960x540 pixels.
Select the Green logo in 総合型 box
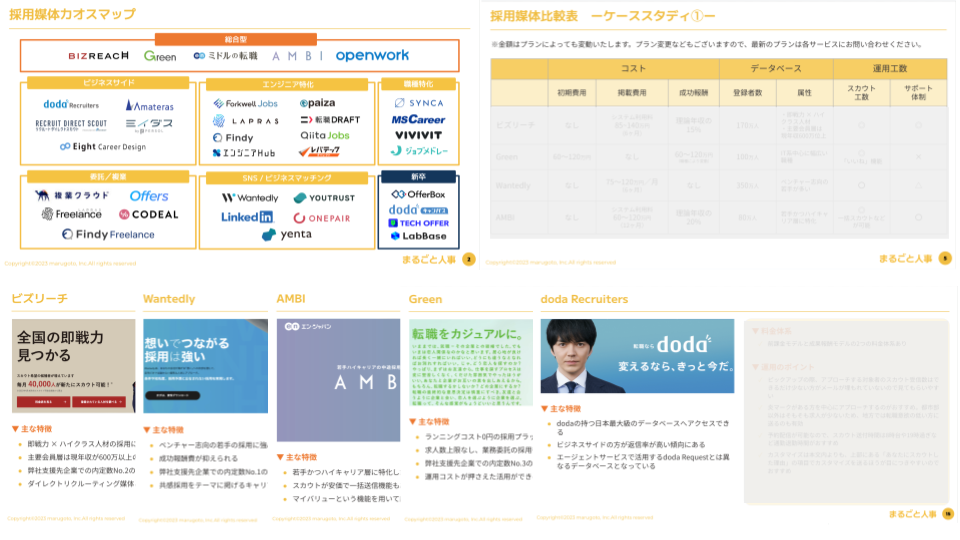pos(160,56)
